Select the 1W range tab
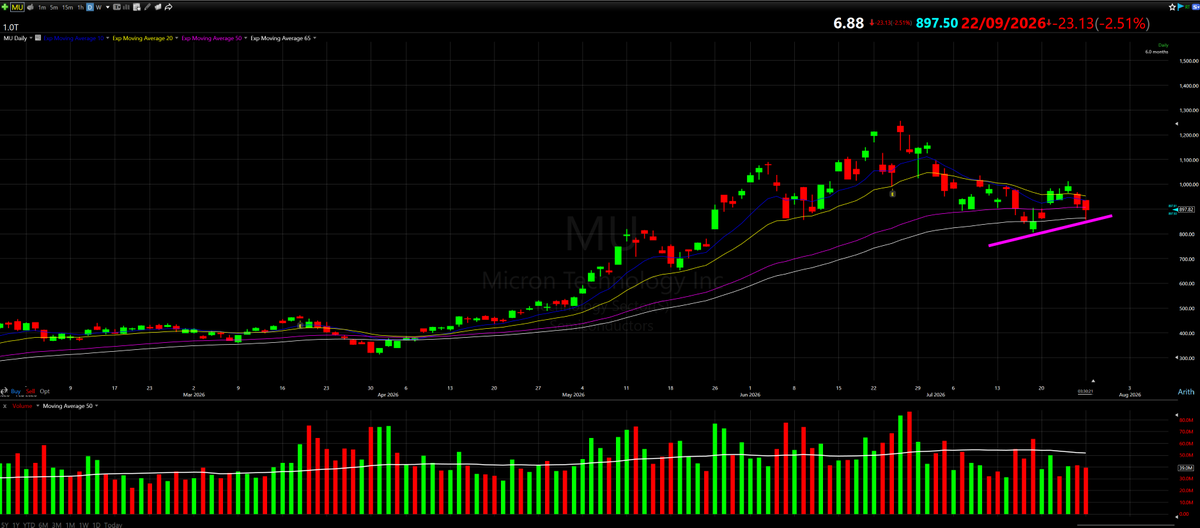This screenshot has width=1200, height=528. pos(84,525)
